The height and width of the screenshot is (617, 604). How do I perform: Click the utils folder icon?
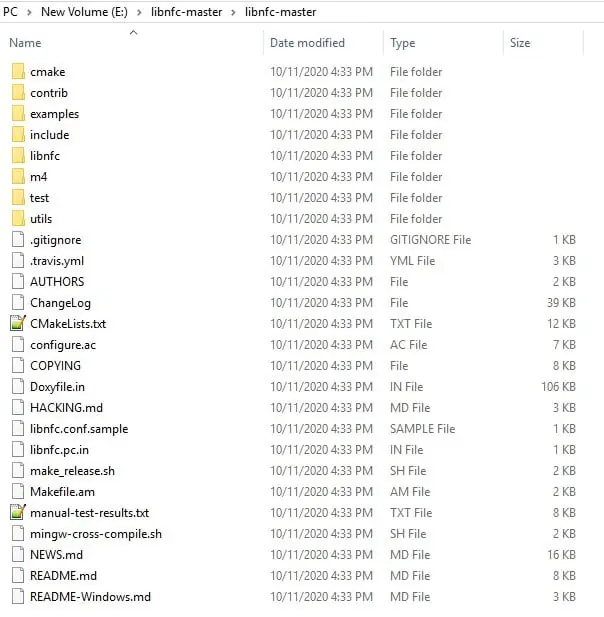(17, 219)
